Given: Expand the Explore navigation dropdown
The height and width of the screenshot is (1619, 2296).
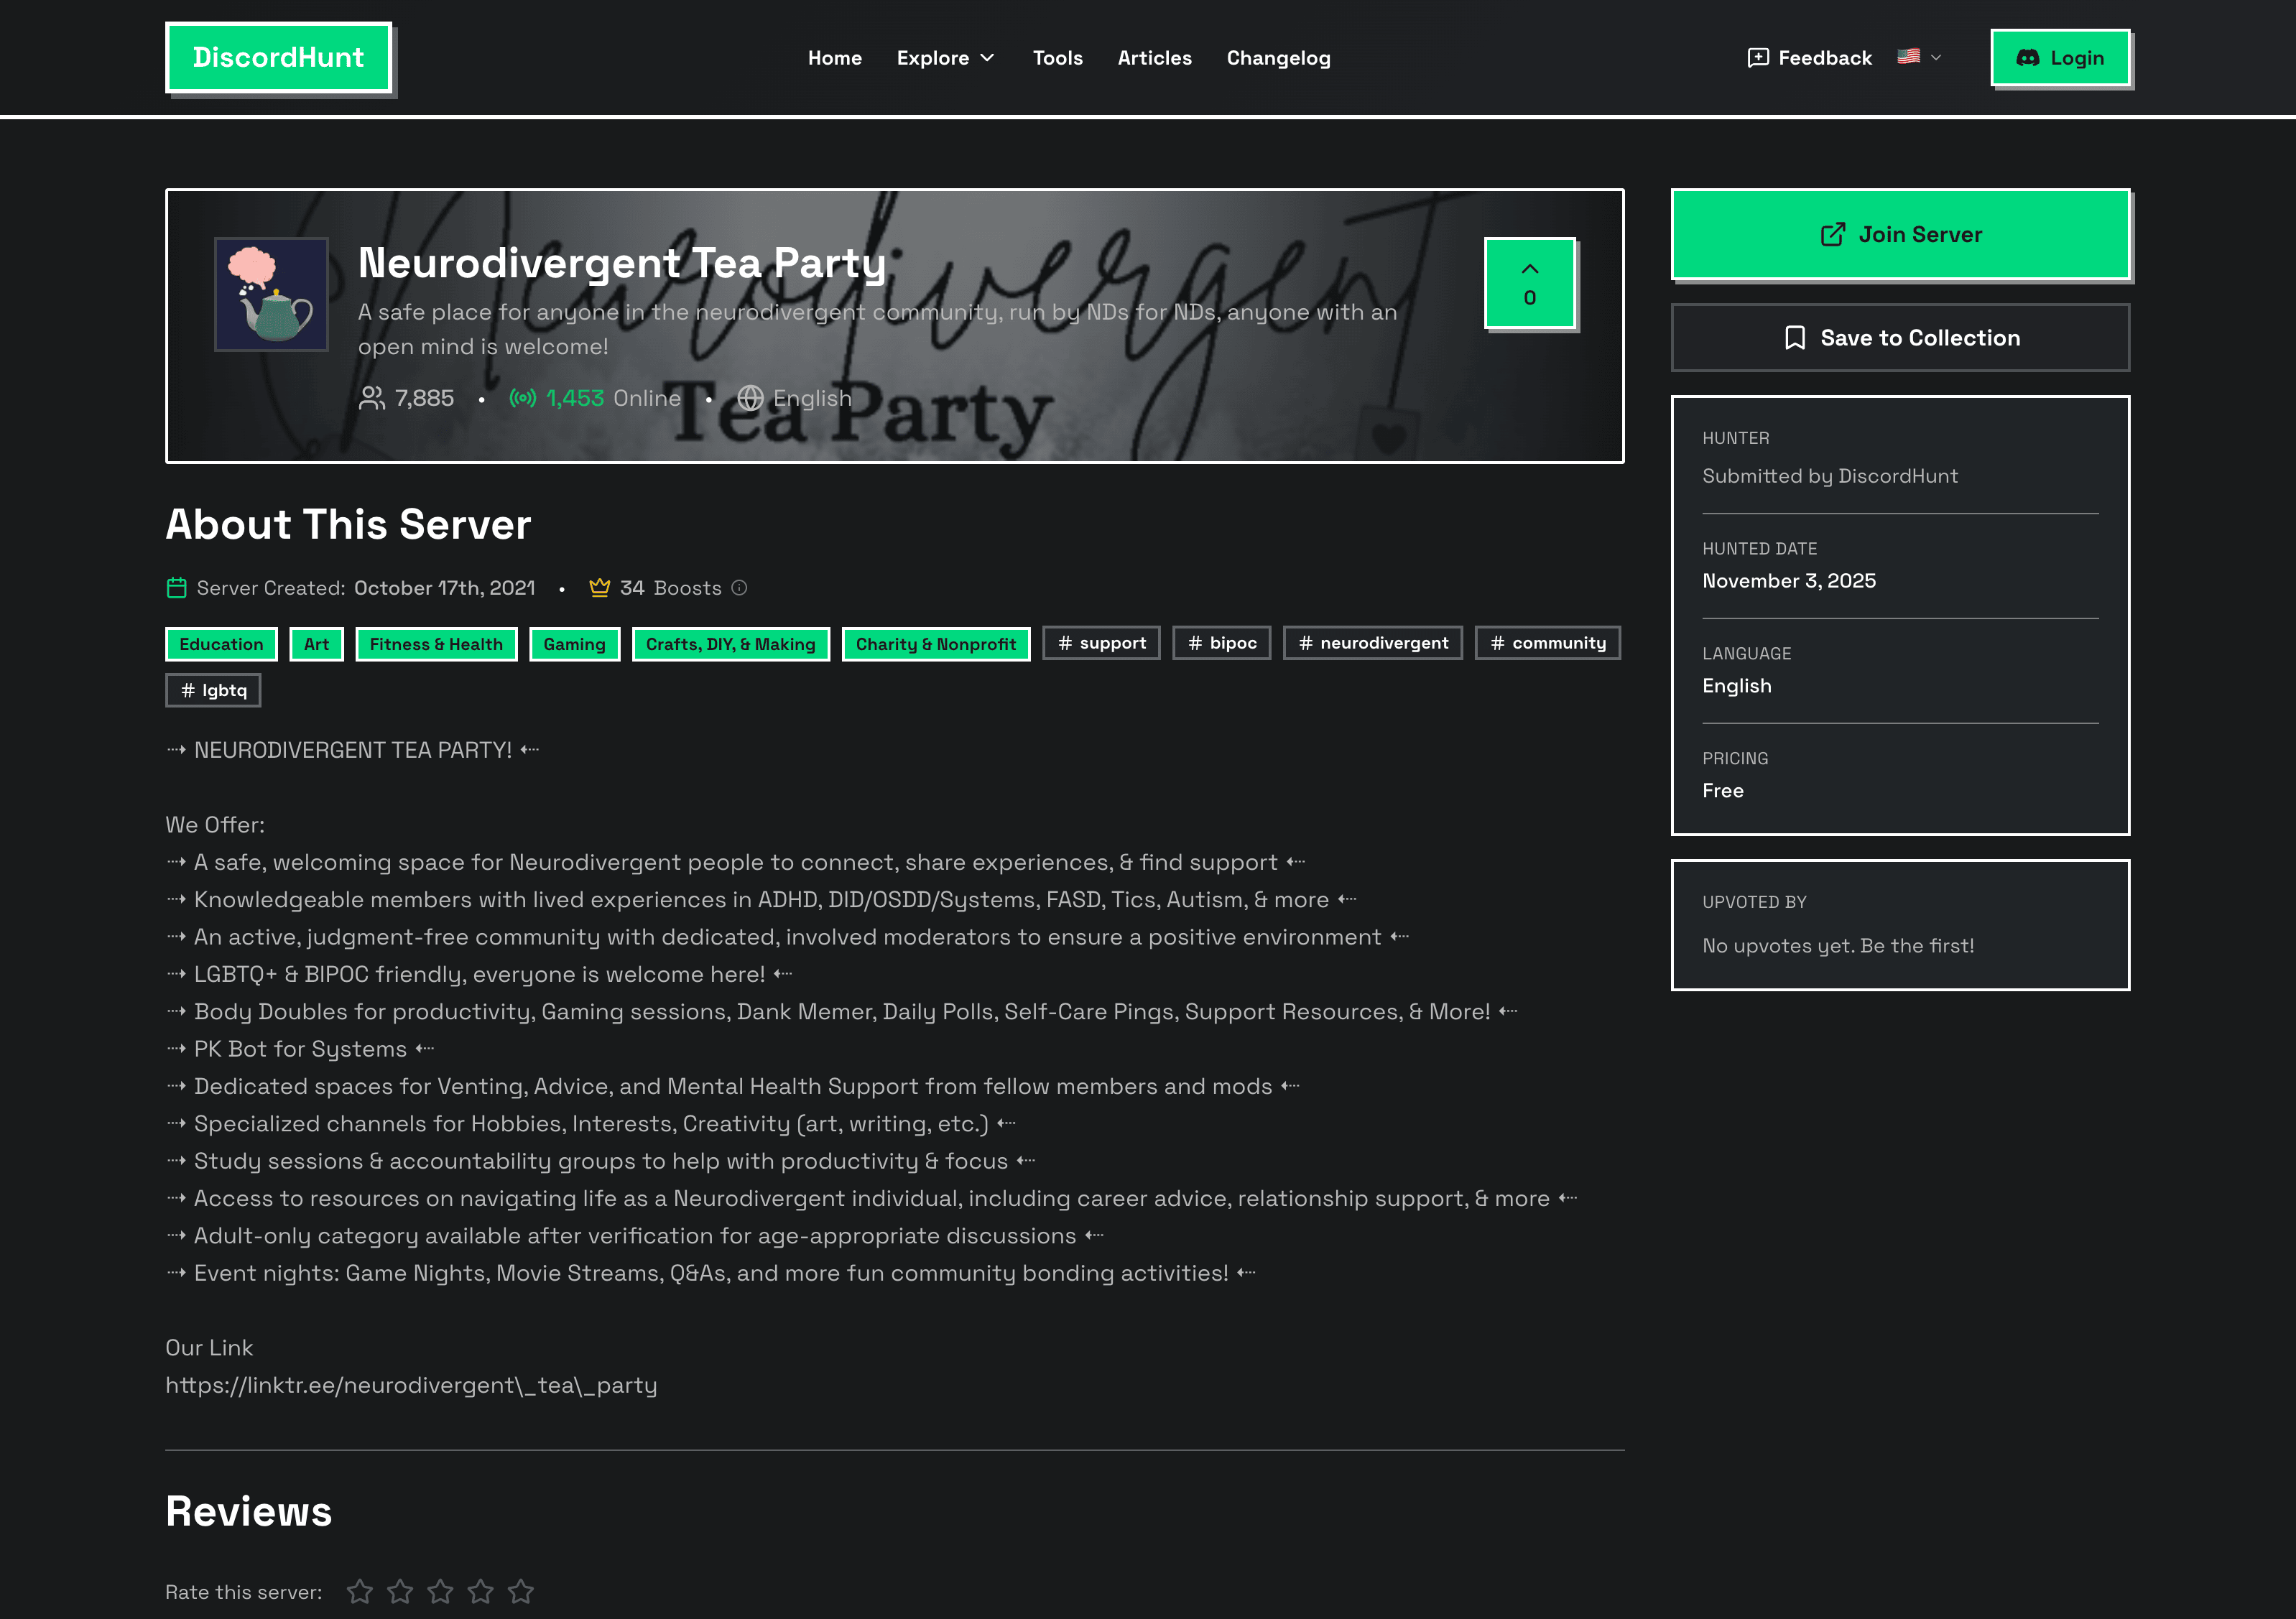Looking at the screenshot, I should tap(945, 58).
